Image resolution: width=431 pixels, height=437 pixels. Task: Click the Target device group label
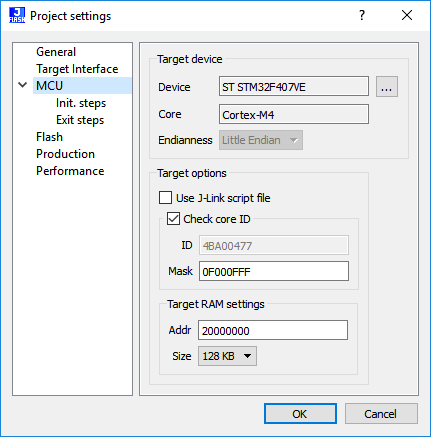190,59
